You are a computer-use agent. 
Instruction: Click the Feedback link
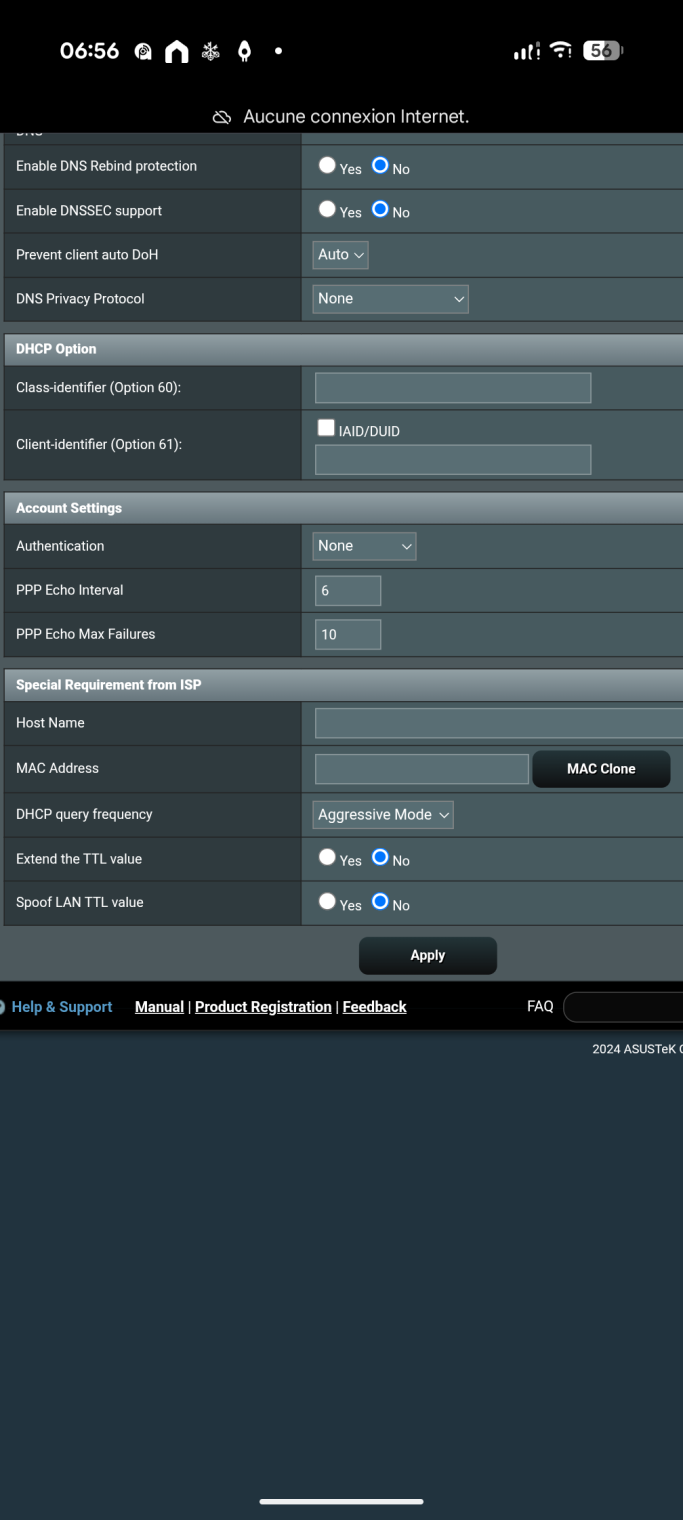[374, 1007]
